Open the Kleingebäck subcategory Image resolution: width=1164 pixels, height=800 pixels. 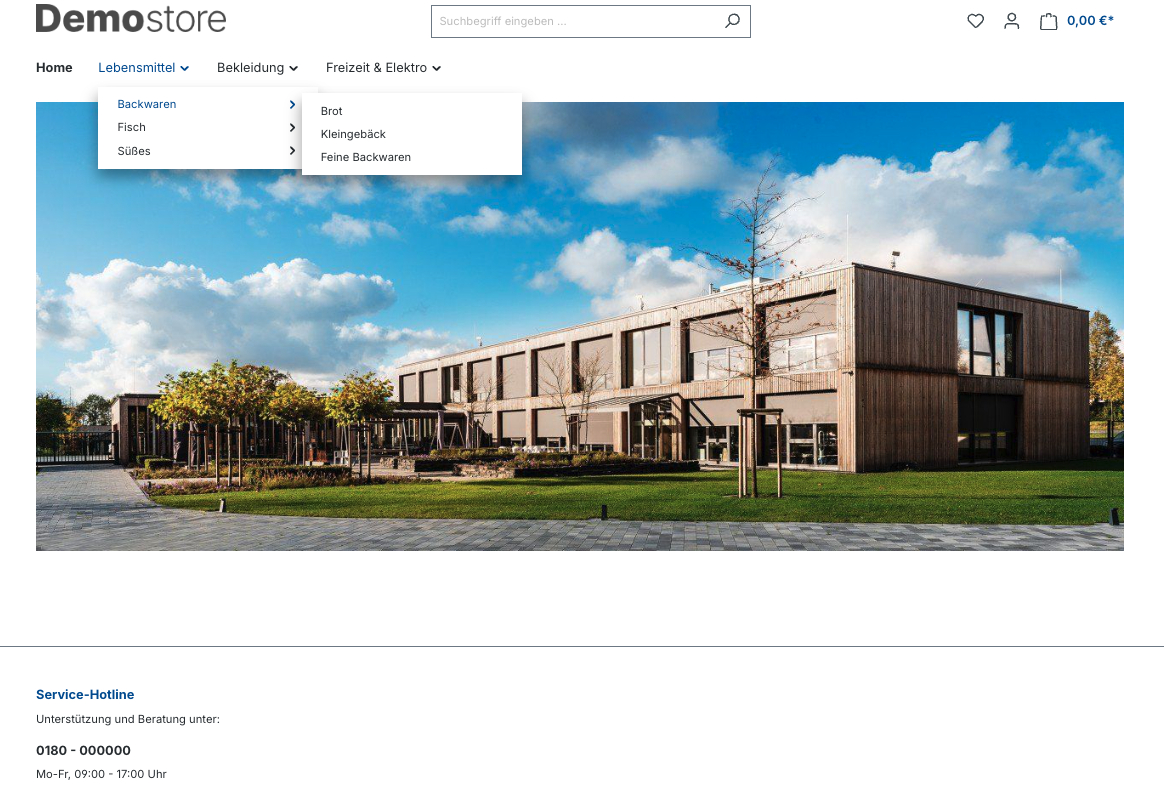coord(353,134)
